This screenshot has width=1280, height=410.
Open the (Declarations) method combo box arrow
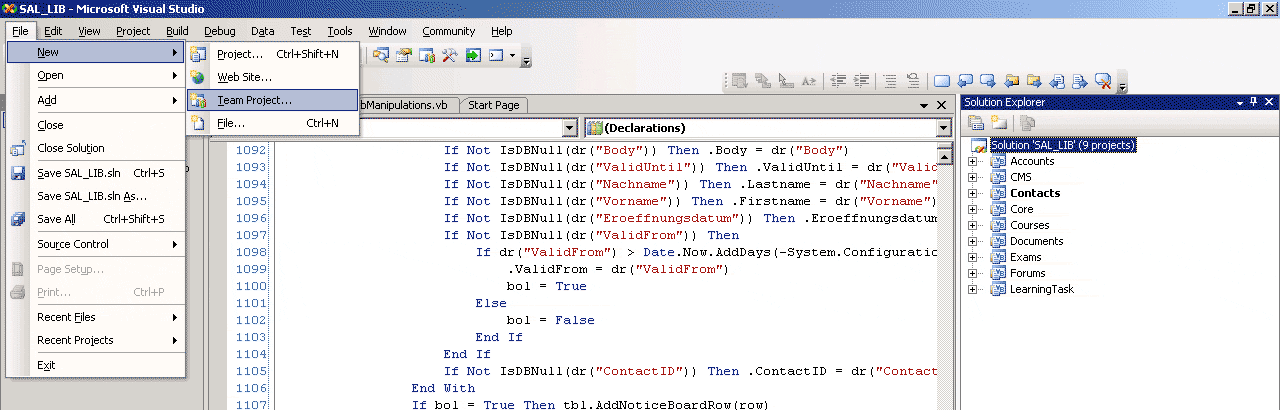tap(943, 128)
